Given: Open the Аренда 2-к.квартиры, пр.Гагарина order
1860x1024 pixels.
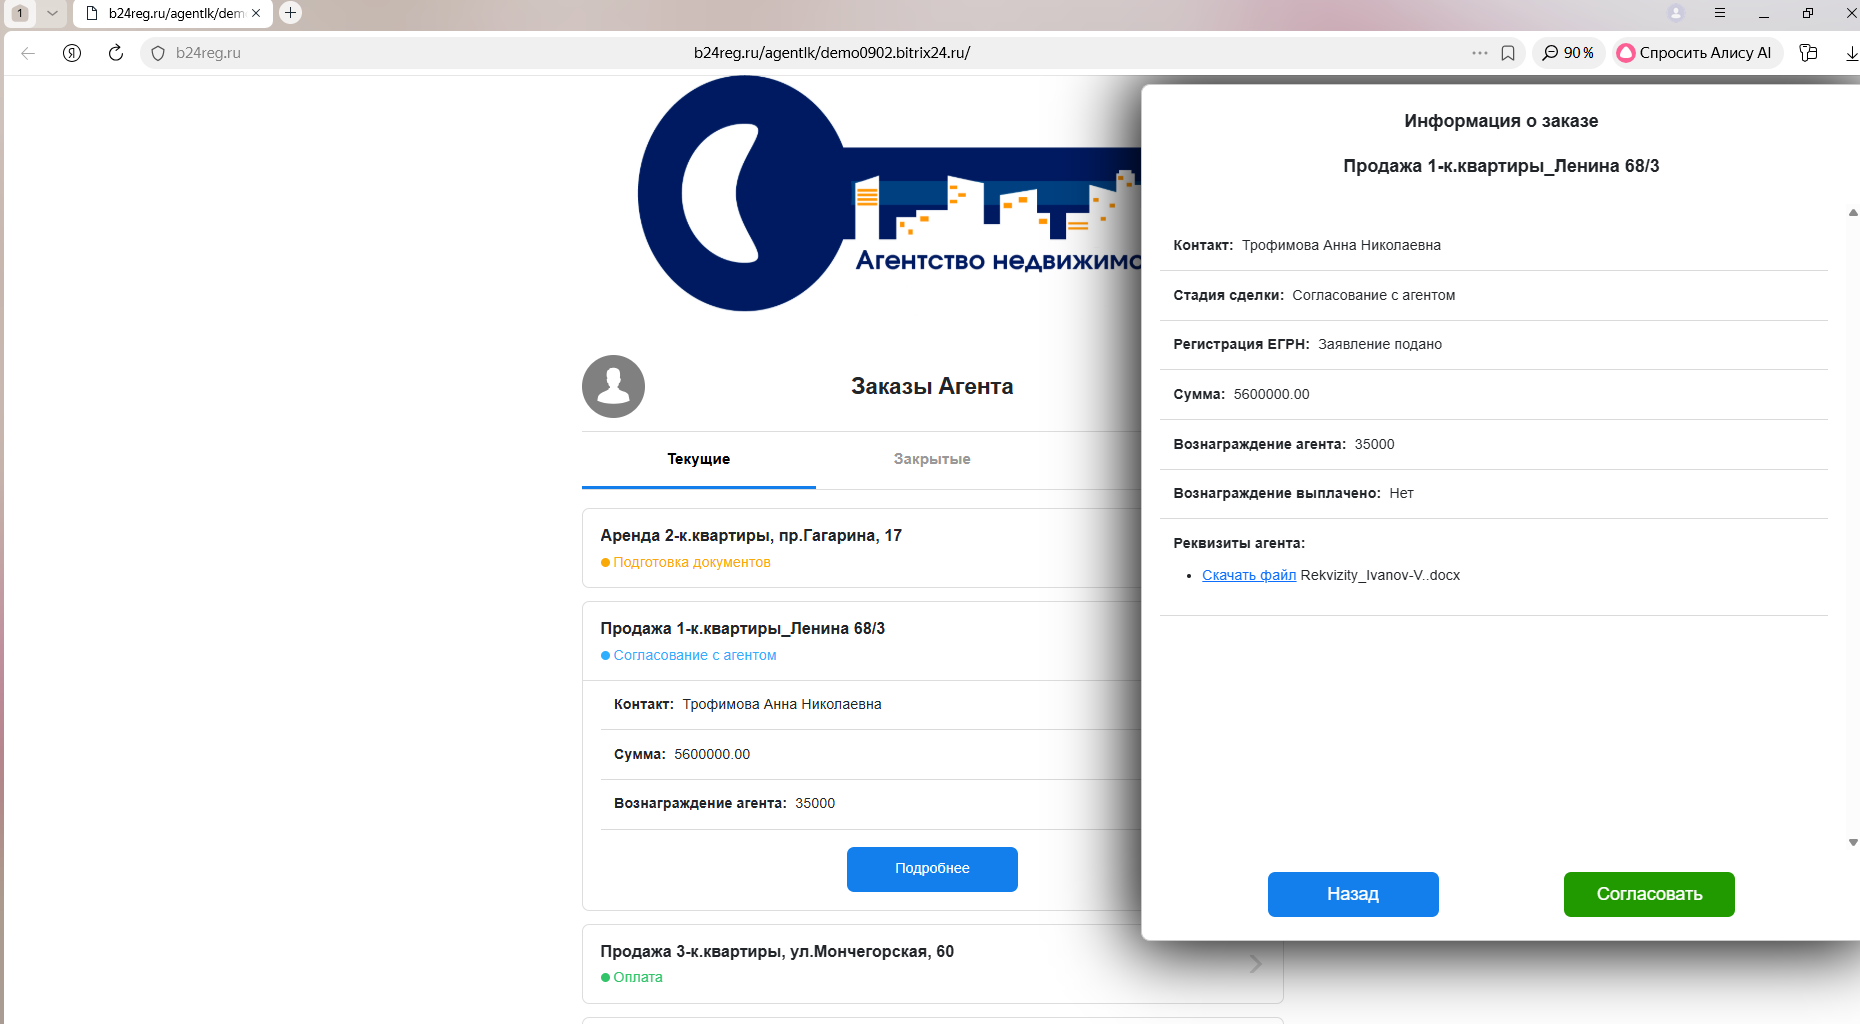Looking at the screenshot, I should click(x=861, y=548).
